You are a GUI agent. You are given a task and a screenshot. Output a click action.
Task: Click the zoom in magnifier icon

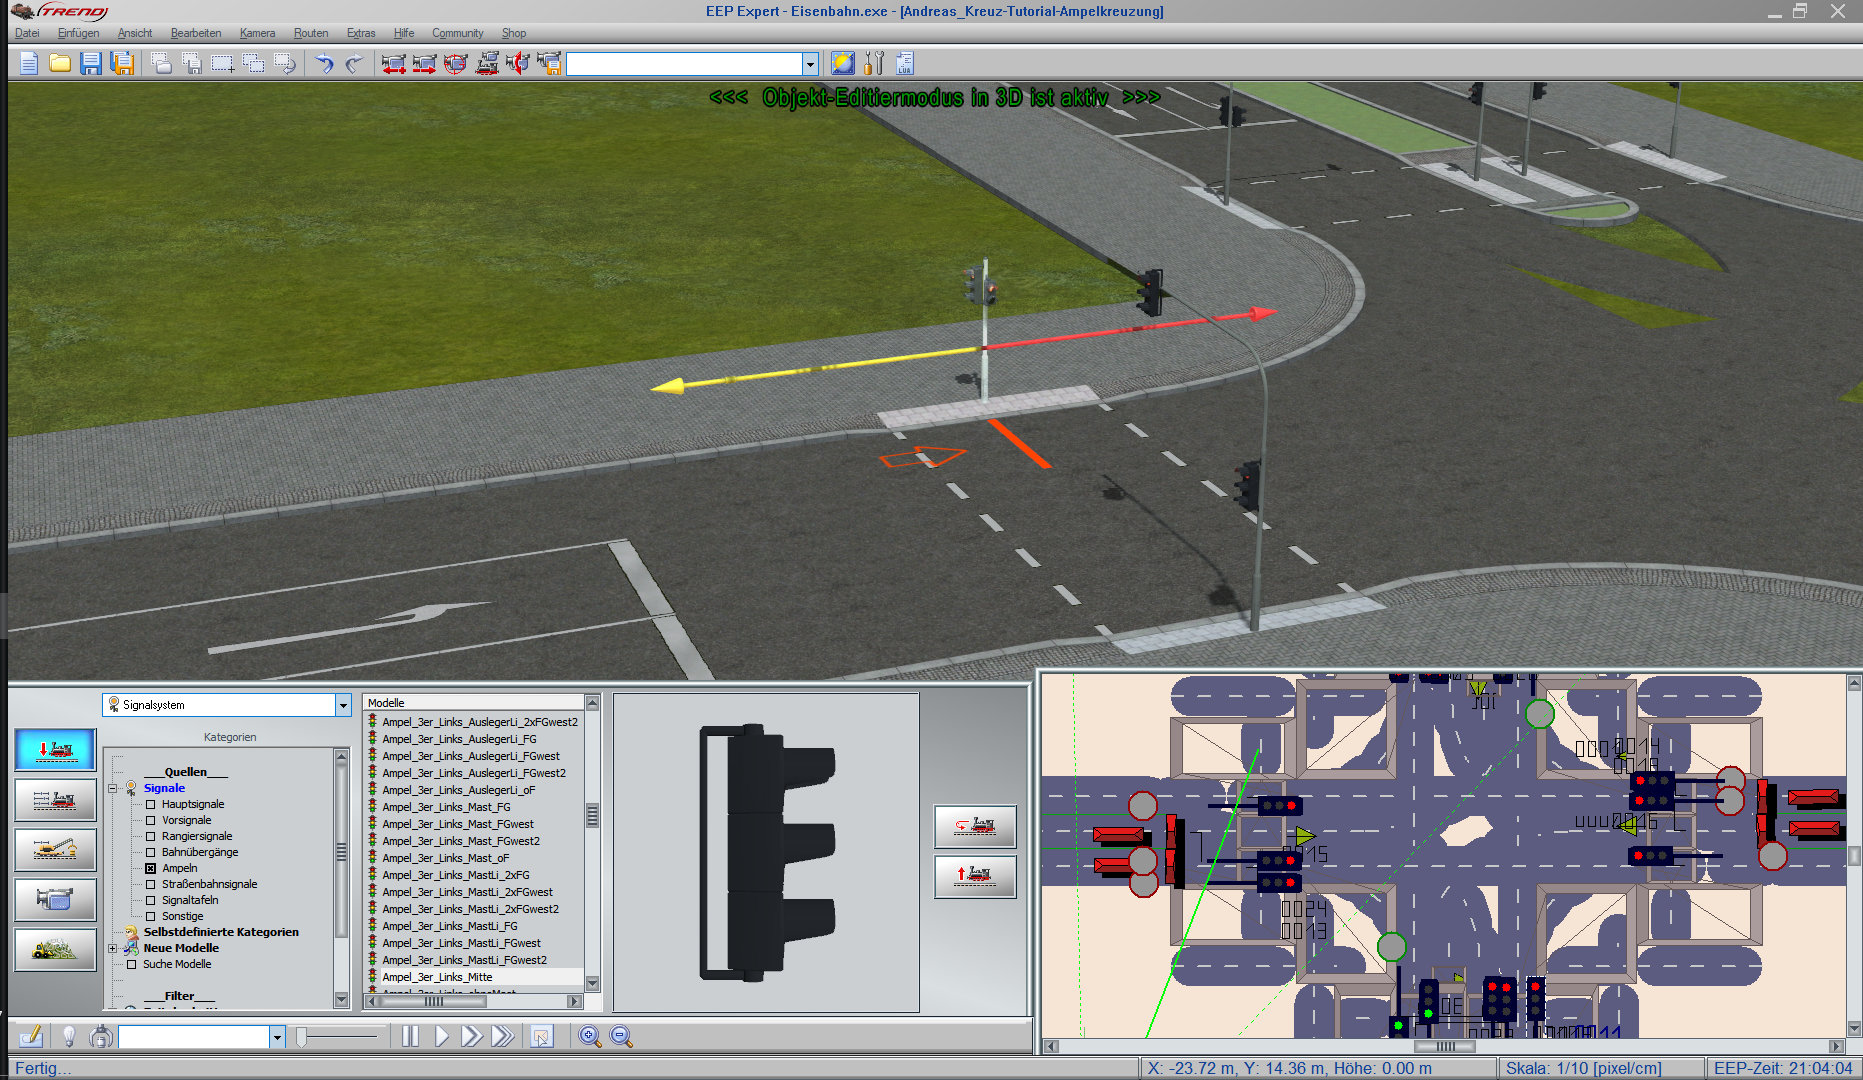pos(590,1037)
